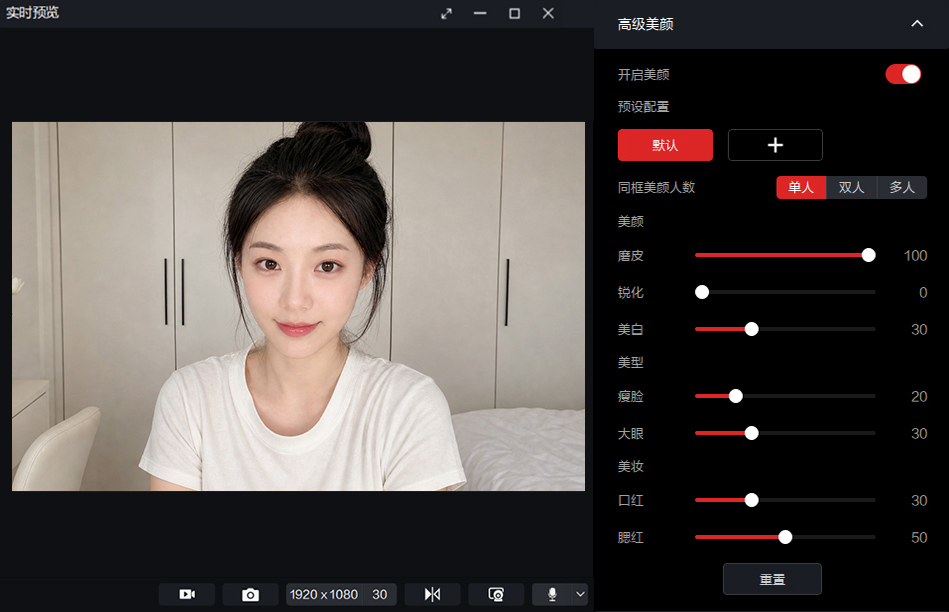Close the 实时预览 window
The width and height of the screenshot is (949, 612).
point(548,13)
